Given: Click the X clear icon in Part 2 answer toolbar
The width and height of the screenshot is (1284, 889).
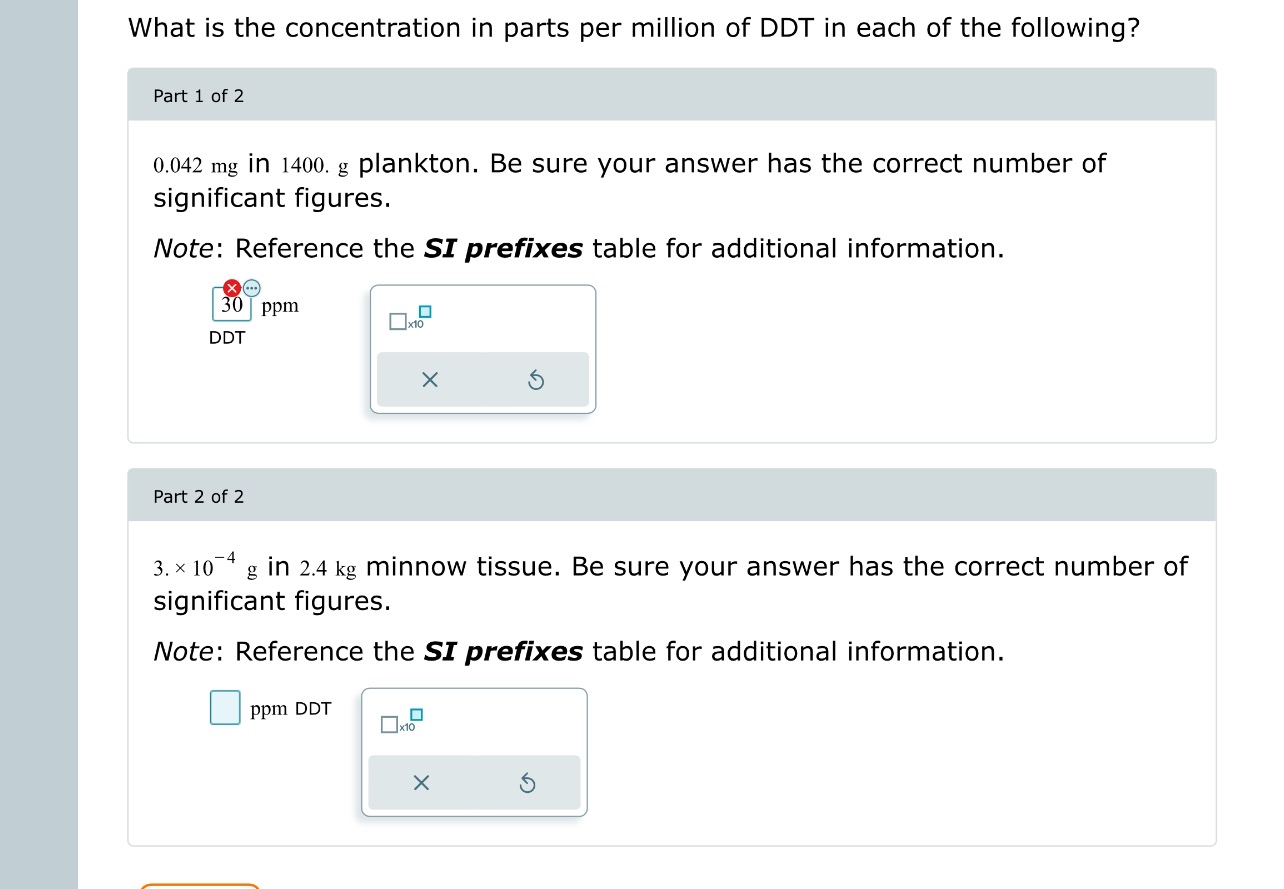Looking at the screenshot, I should tap(421, 783).
